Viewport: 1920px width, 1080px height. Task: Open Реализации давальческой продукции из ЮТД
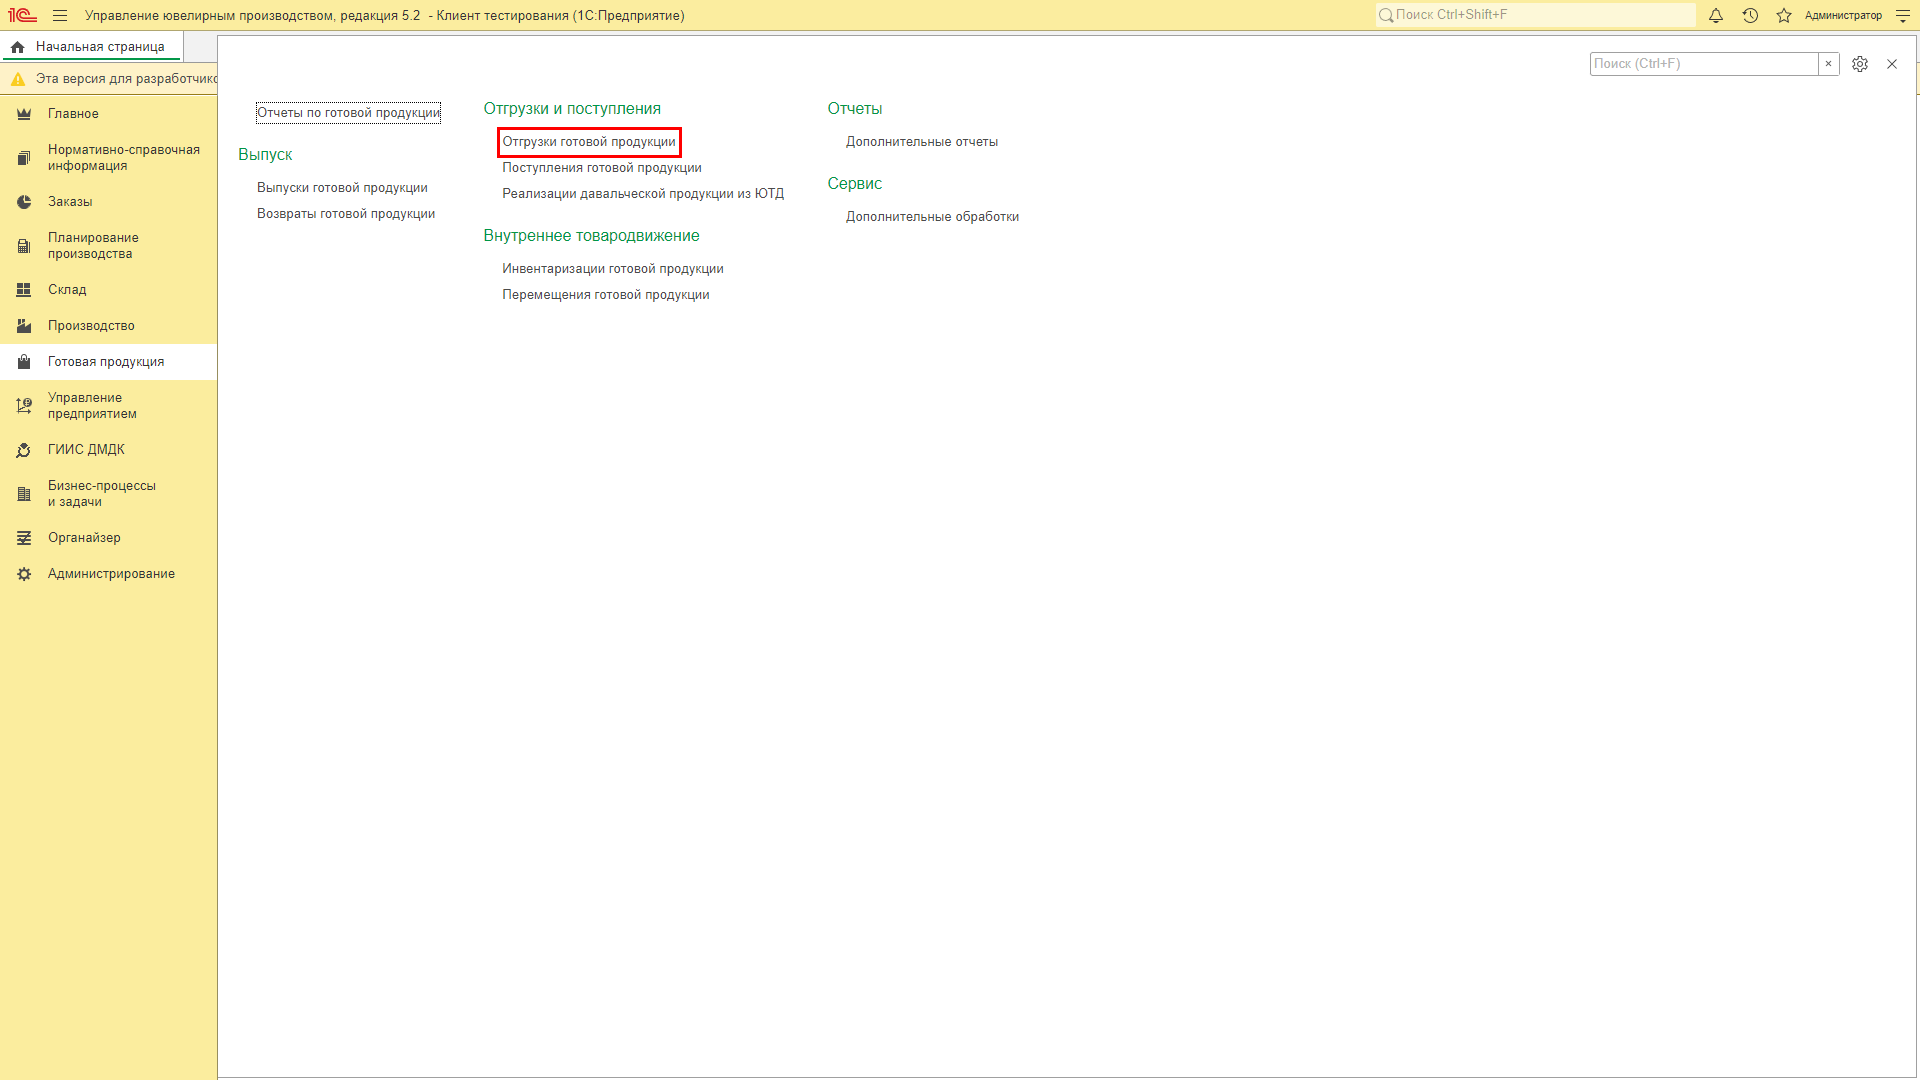click(643, 194)
